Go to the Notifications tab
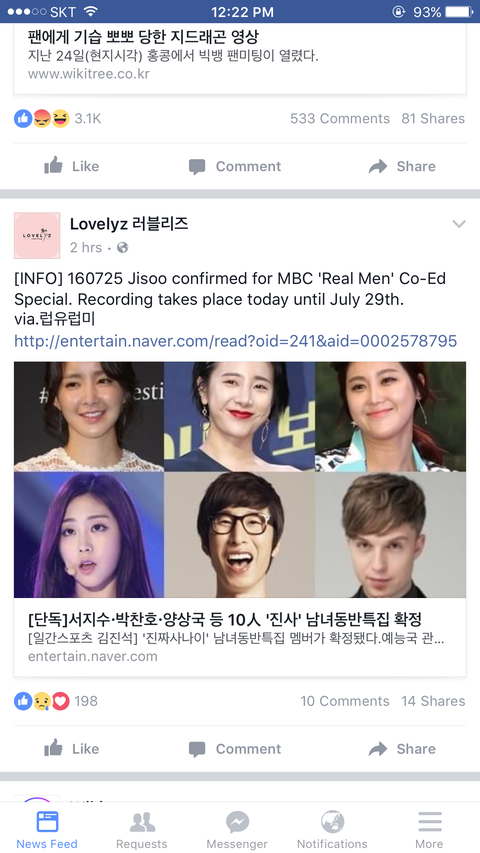Screen dimensions: 480x853 tap(332, 830)
